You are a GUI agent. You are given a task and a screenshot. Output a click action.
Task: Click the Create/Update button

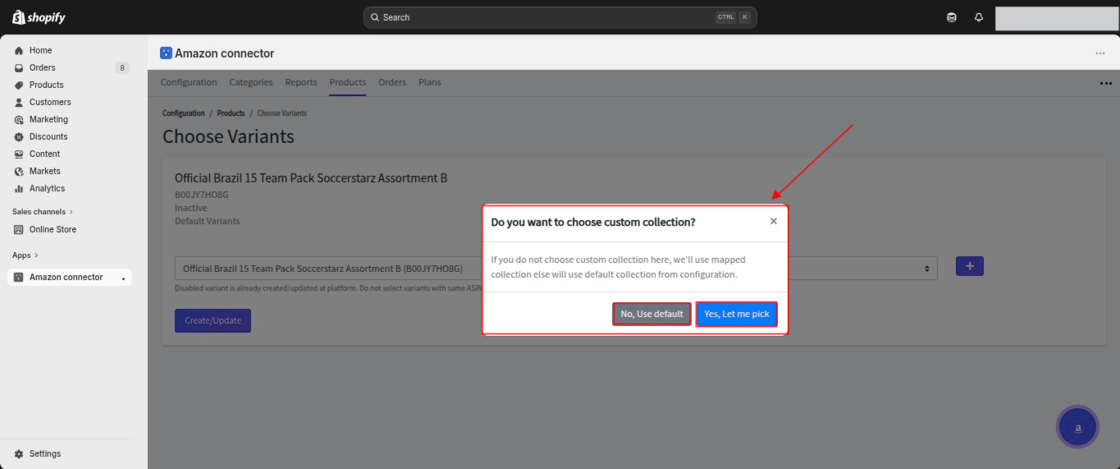tap(213, 321)
